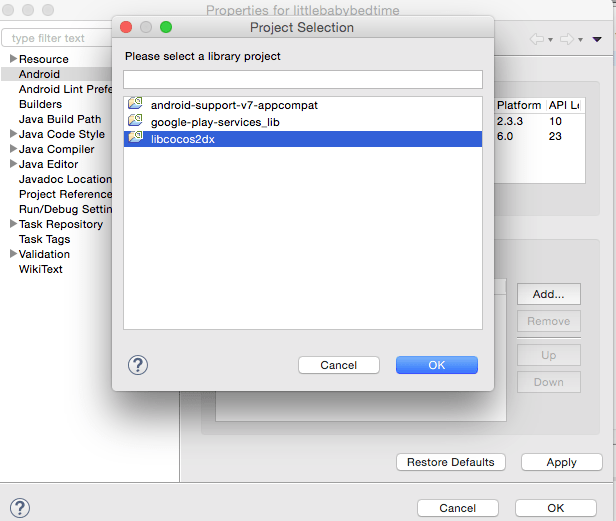This screenshot has width=616, height=521.
Task: Select the WikiText properties page
Action: pyautogui.click(x=41, y=269)
